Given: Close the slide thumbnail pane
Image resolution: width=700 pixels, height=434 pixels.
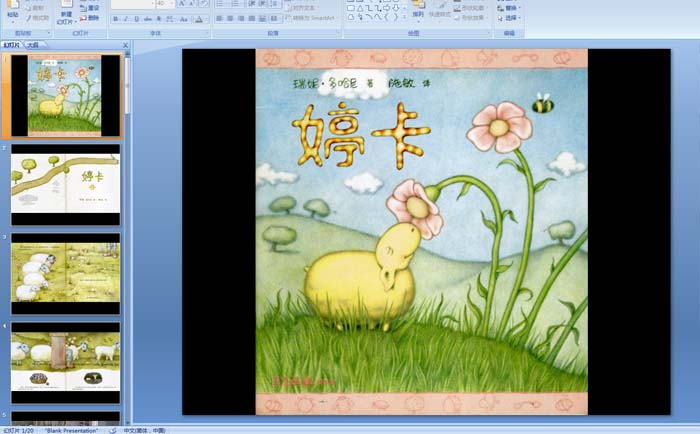Looking at the screenshot, I should click(125, 45).
